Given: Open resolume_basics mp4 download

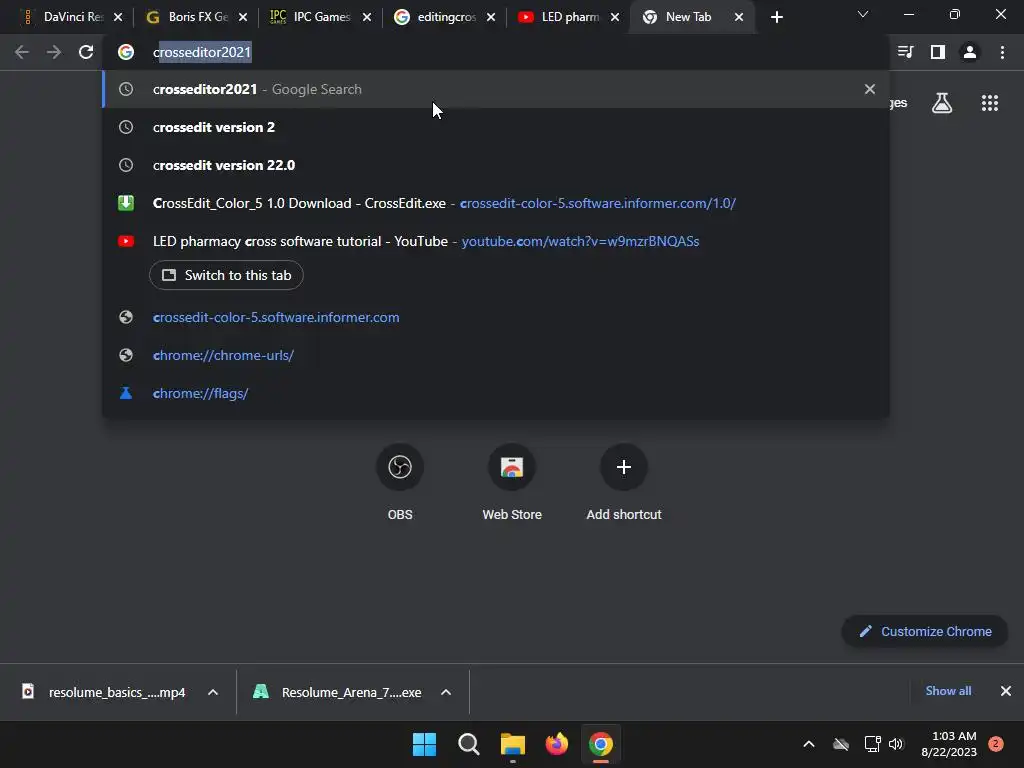Looking at the screenshot, I should pos(104,692).
